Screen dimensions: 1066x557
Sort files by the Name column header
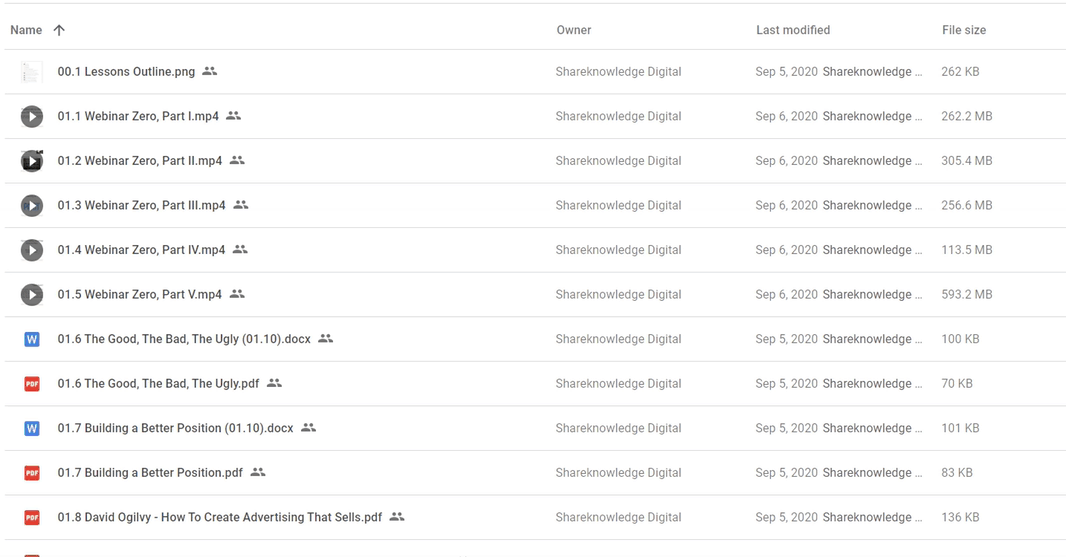(26, 30)
